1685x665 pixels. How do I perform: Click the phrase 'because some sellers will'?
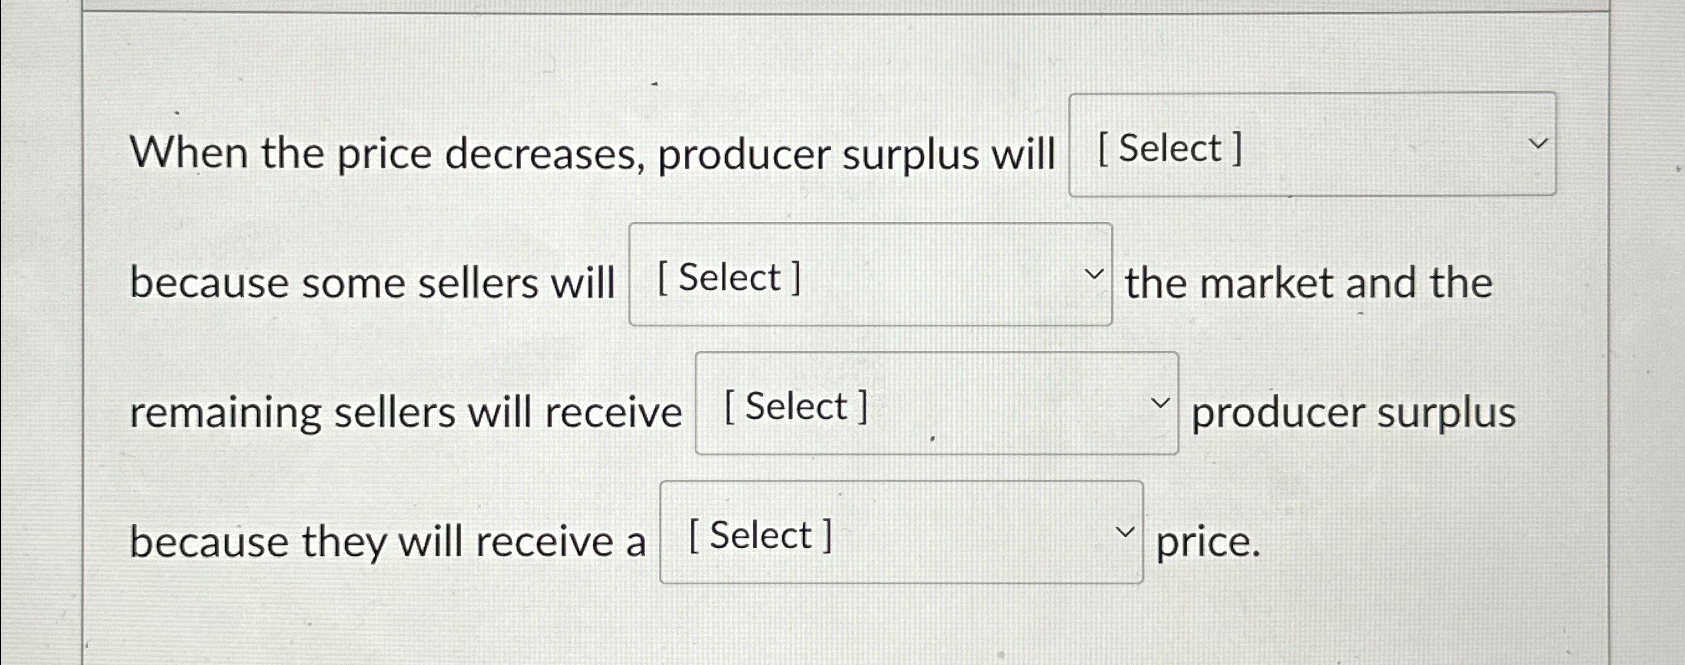coord(371,283)
